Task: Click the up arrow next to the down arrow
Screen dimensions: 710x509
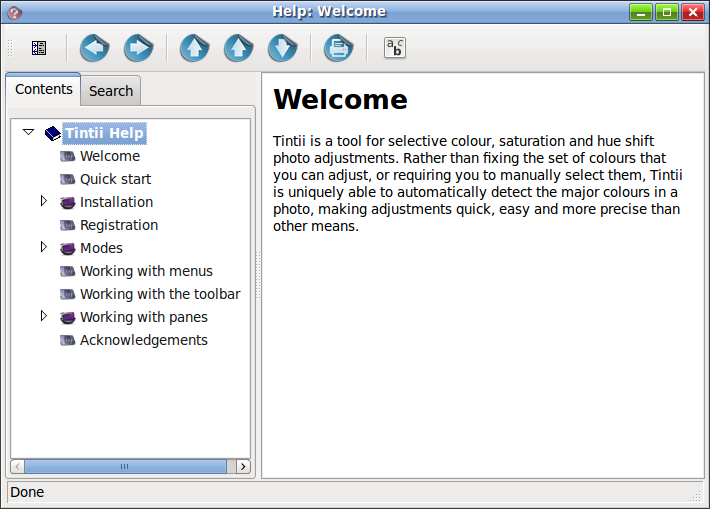Action: 239,48
